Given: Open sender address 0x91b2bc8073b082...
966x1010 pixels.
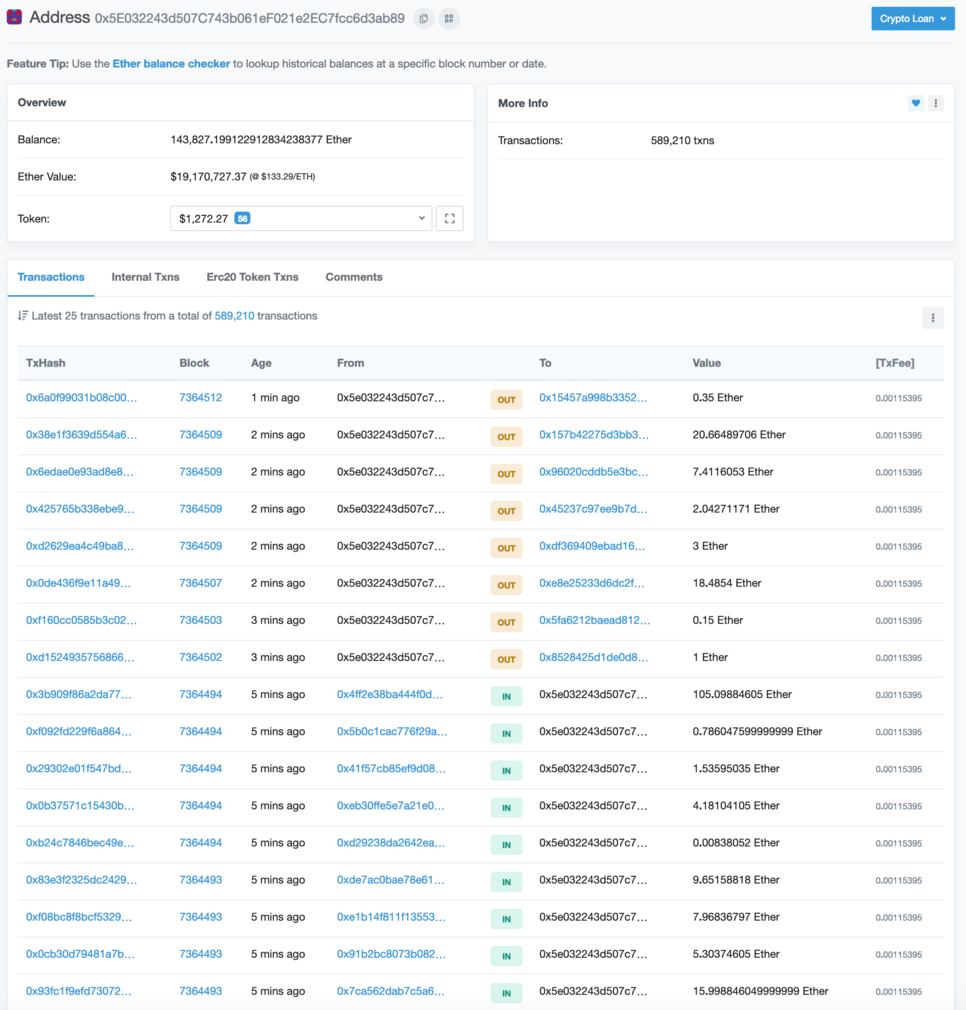Looking at the screenshot, I should pyautogui.click(x=391, y=954).
